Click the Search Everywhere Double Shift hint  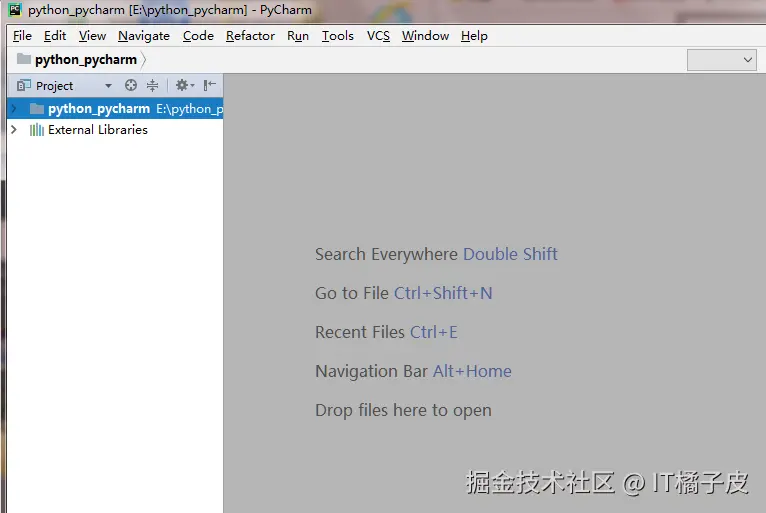click(436, 254)
